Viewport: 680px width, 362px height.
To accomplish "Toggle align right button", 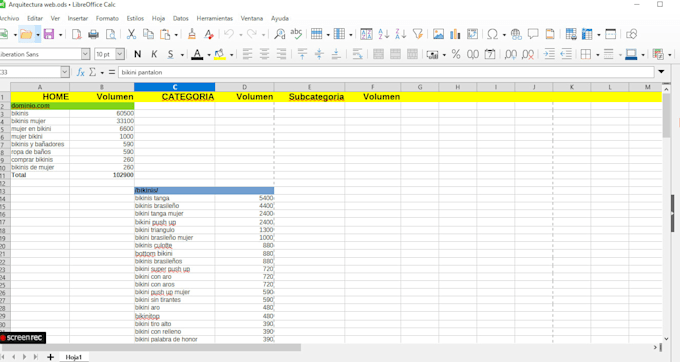I will click(281, 54).
